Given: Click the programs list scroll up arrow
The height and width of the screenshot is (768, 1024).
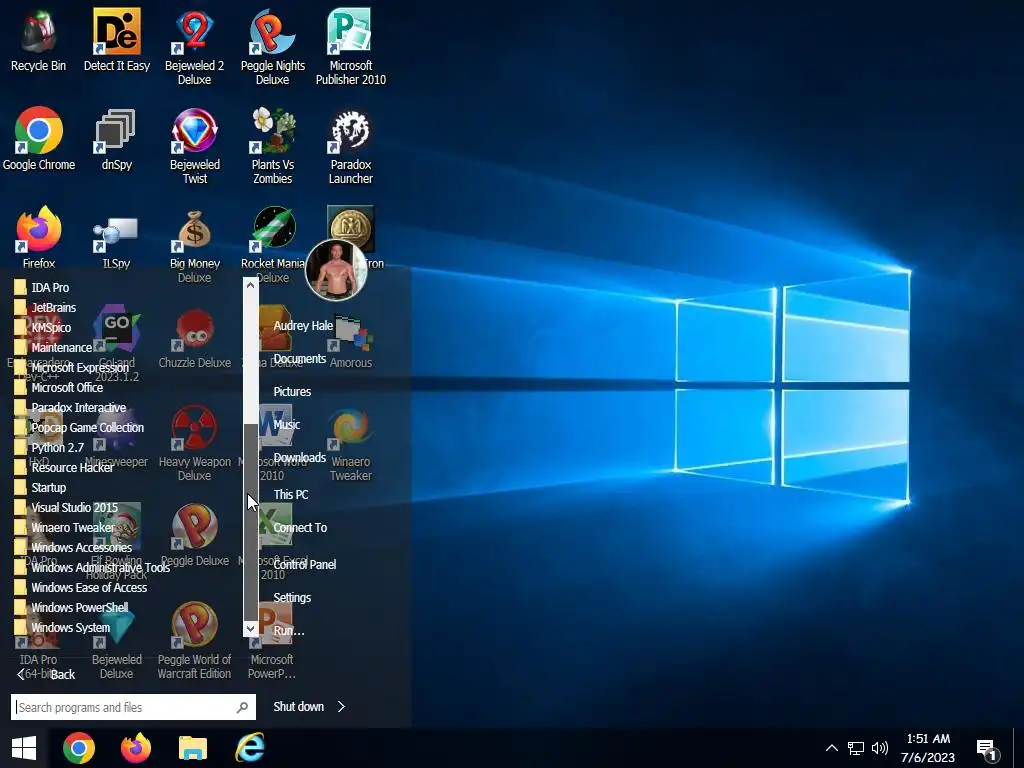Looking at the screenshot, I should click(x=250, y=285).
